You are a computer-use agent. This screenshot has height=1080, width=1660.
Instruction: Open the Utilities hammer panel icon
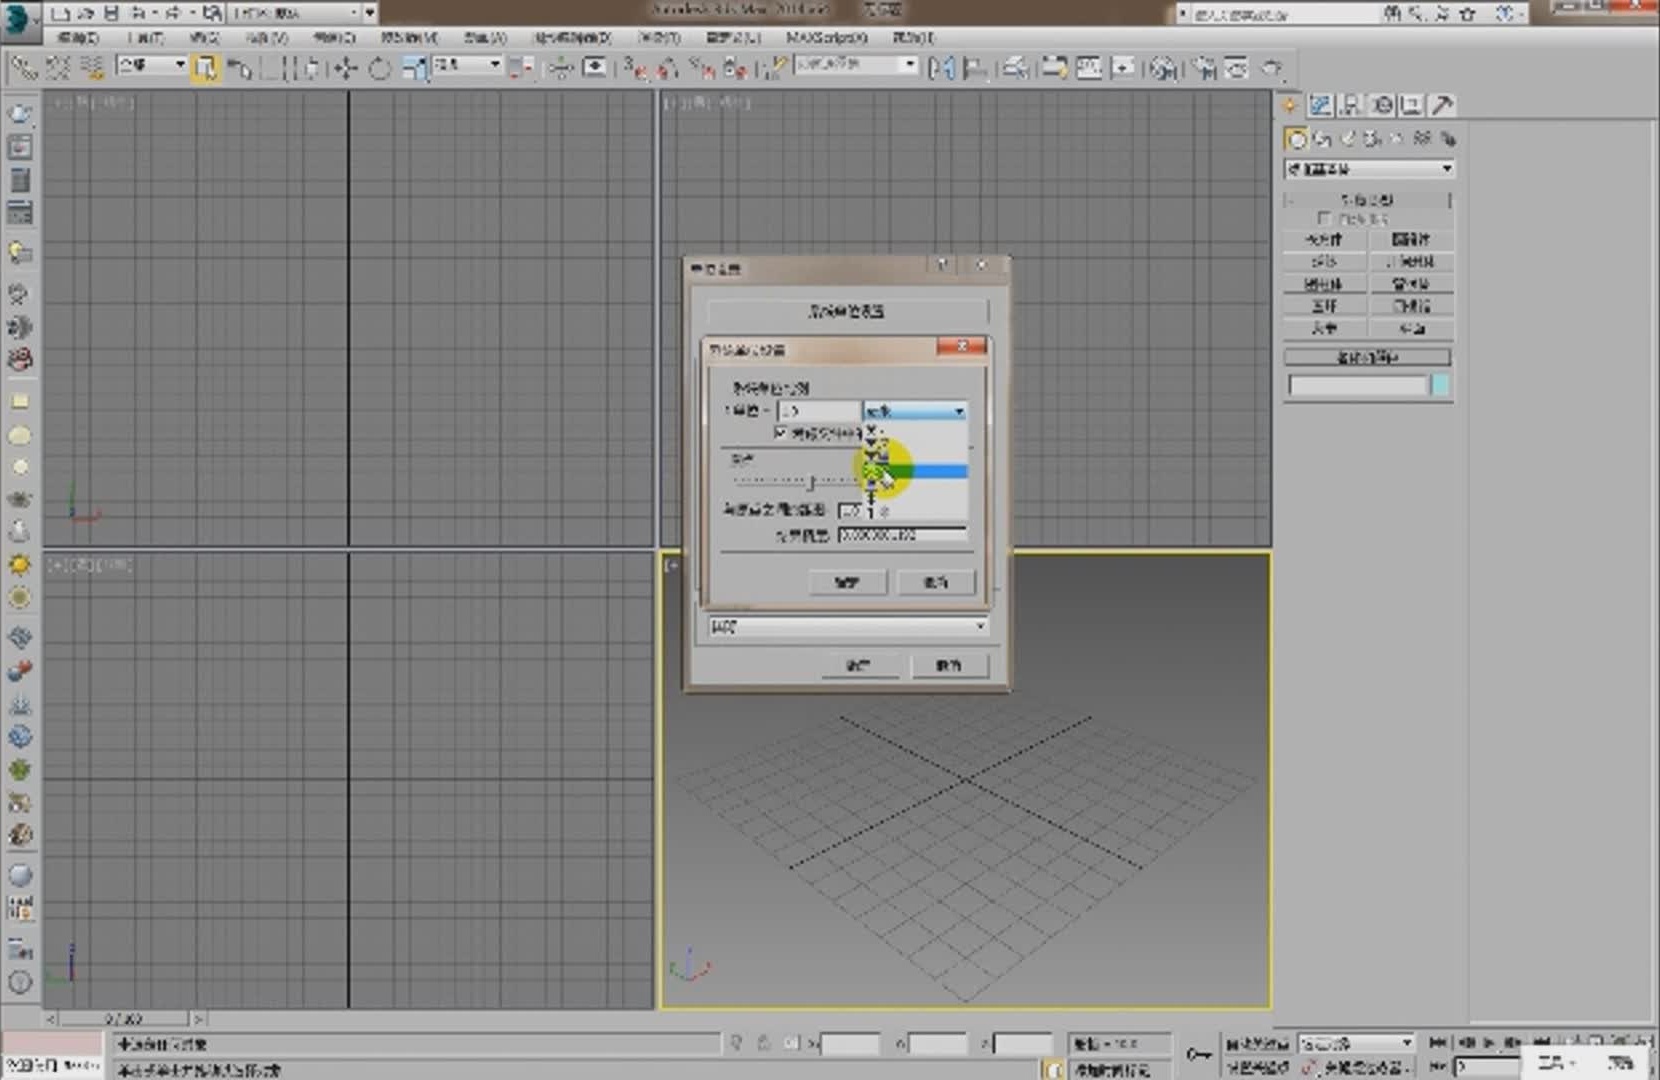[x=1442, y=105]
